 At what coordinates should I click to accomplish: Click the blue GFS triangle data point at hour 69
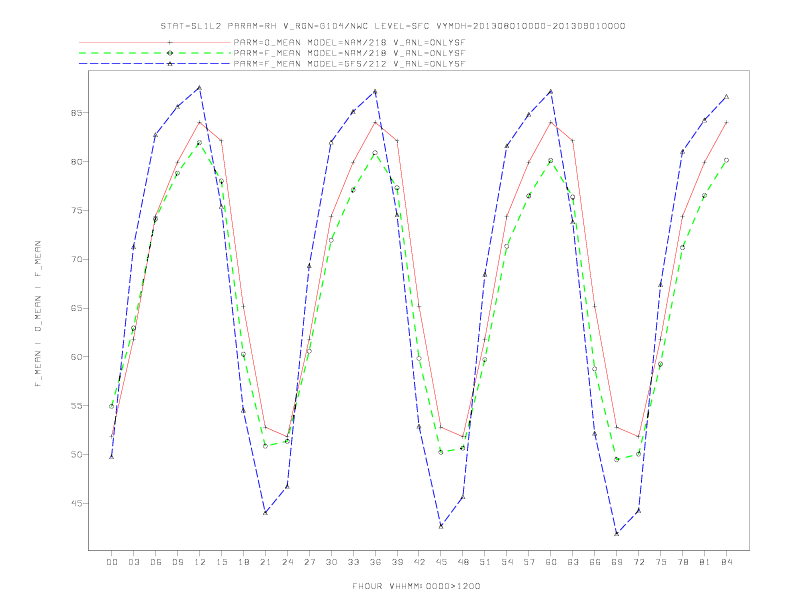pyautogui.click(x=617, y=534)
